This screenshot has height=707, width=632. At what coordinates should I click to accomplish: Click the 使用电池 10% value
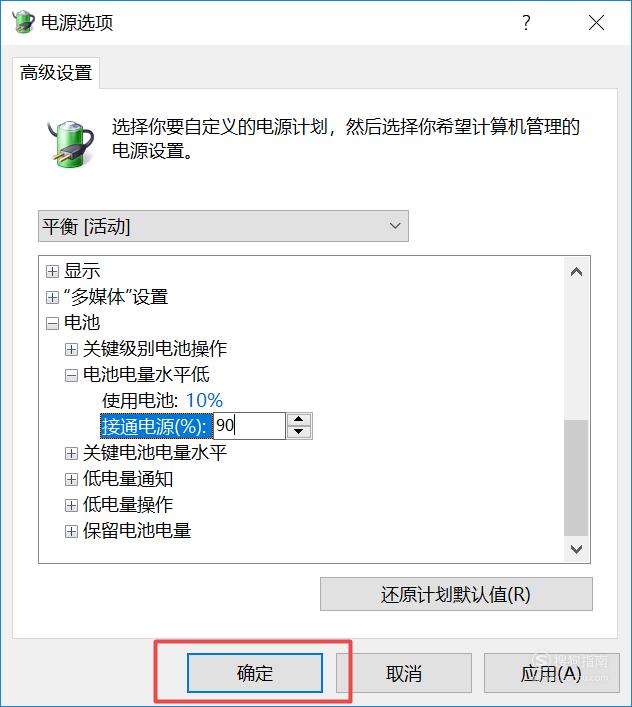coord(205,400)
